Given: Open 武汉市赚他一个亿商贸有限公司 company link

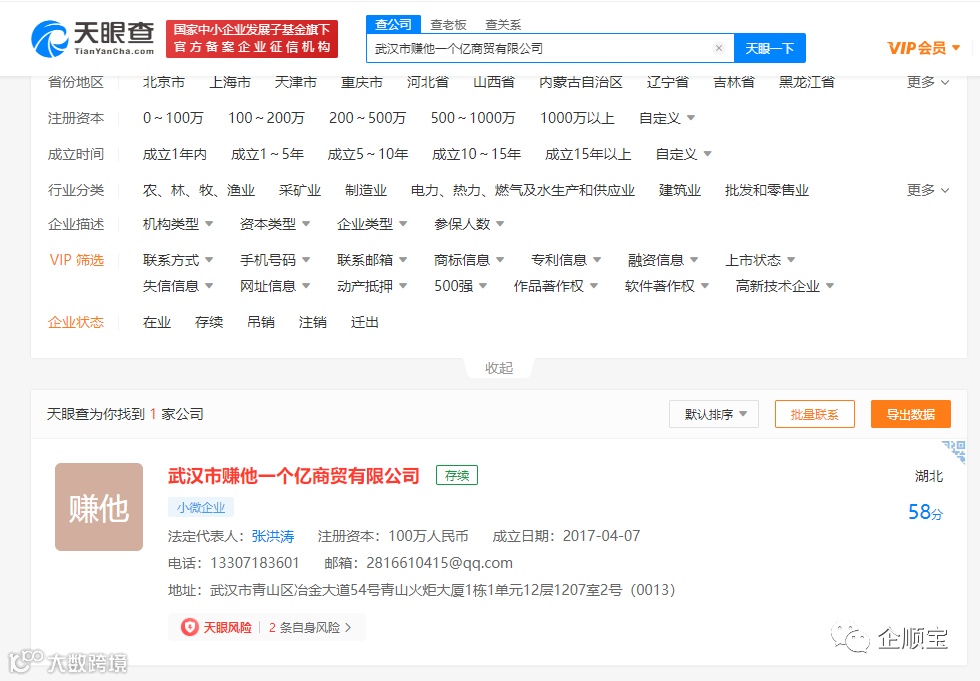Looking at the screenshot, I should [293, 475].
